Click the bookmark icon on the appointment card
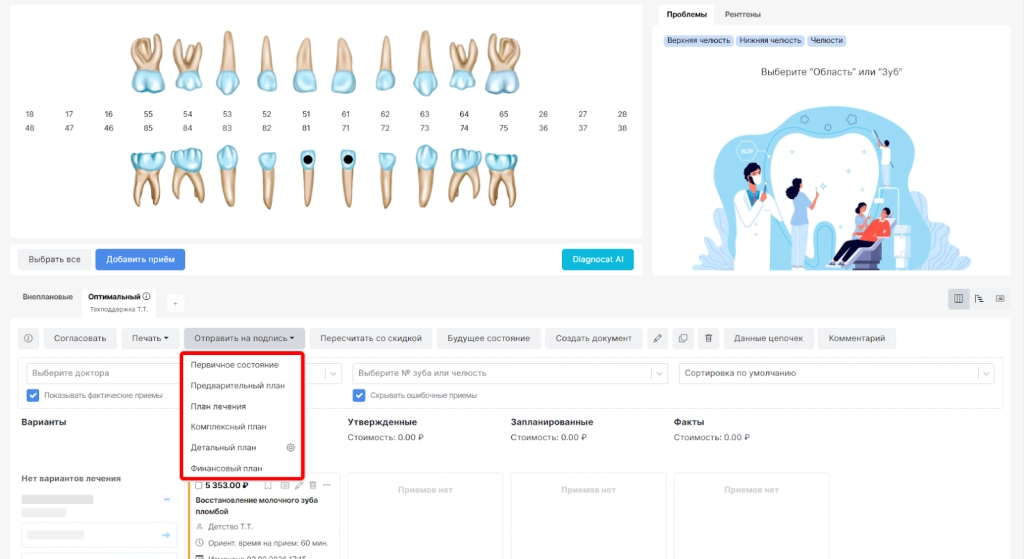The width and height of the screenshot is (1024, 559). pos(268,485)
